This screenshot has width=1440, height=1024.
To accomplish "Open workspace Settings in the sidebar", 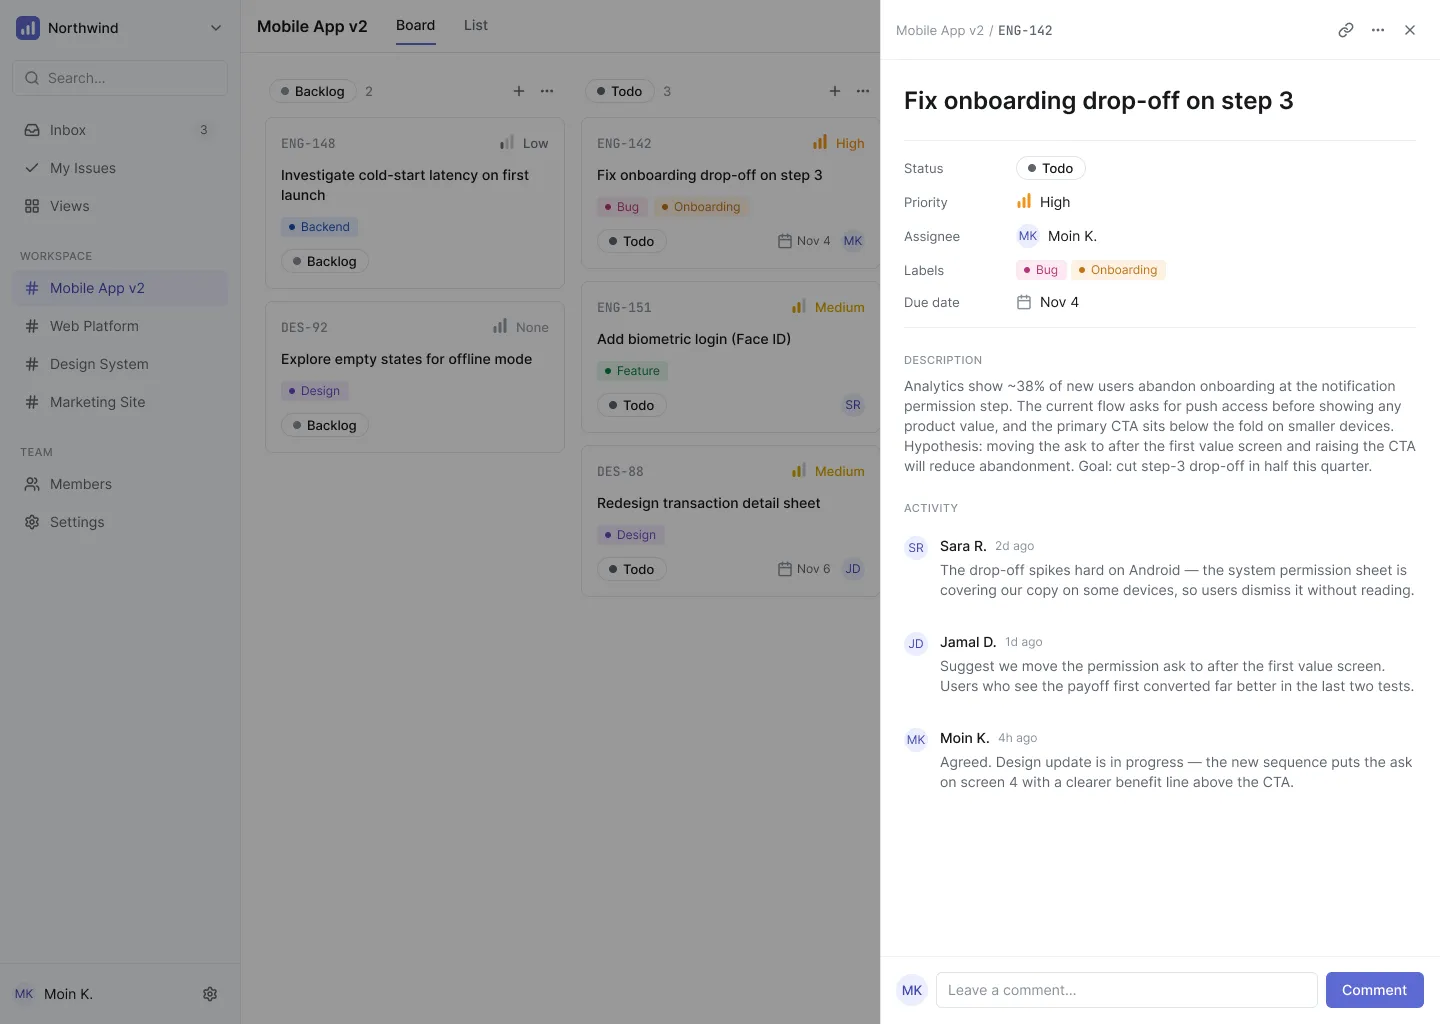I will [120, 522].
